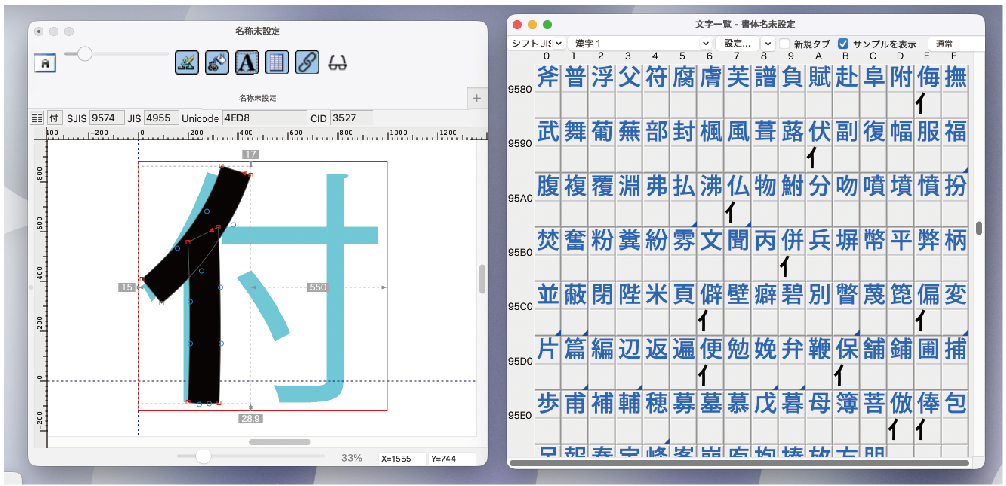This screenshot has width=1006, height=486.
Task: Uncheck the サンプルを表示 checkbox
Action: coord(843,44)
